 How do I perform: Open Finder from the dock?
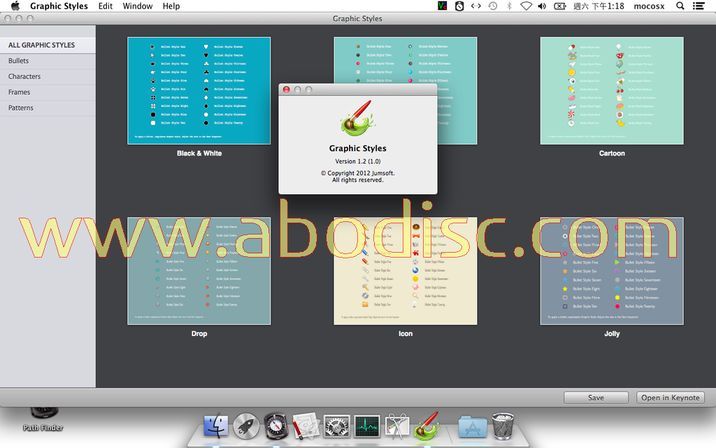tap(216, 427)
